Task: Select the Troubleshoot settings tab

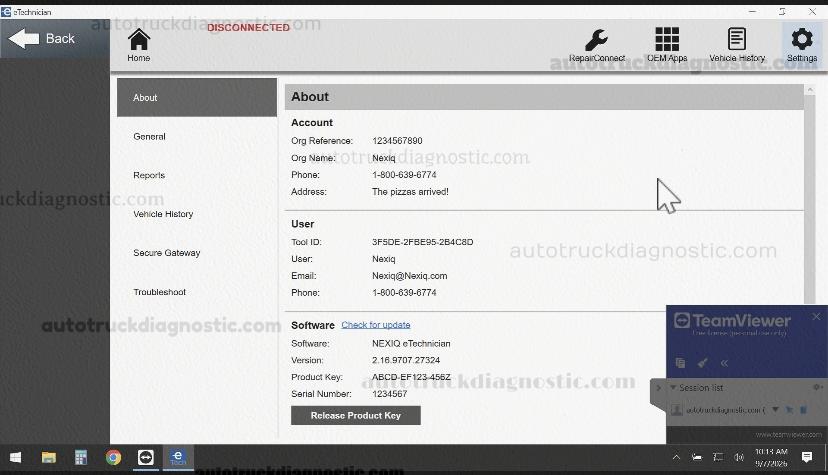Action: click(197, 292)
